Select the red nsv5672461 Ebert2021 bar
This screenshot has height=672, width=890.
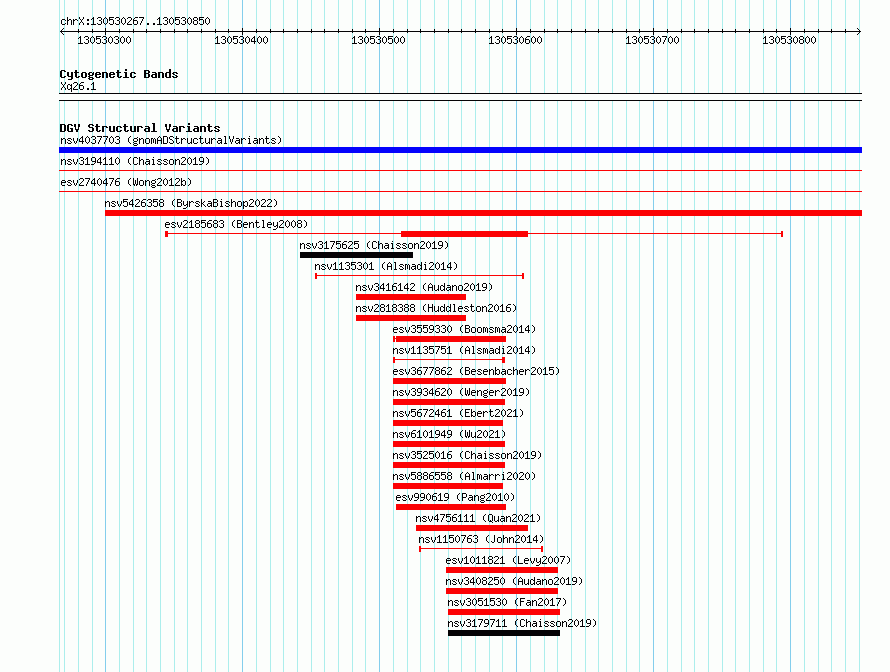point(448,423)
